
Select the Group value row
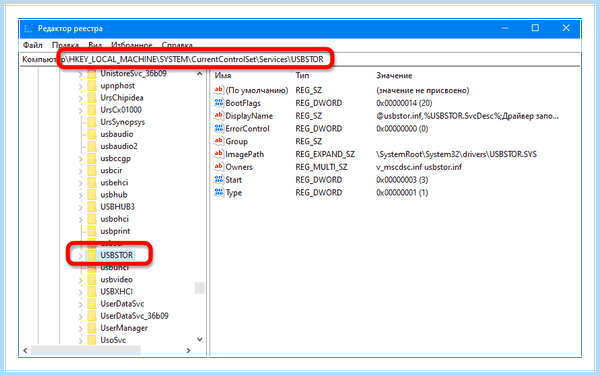click(395, 141)
